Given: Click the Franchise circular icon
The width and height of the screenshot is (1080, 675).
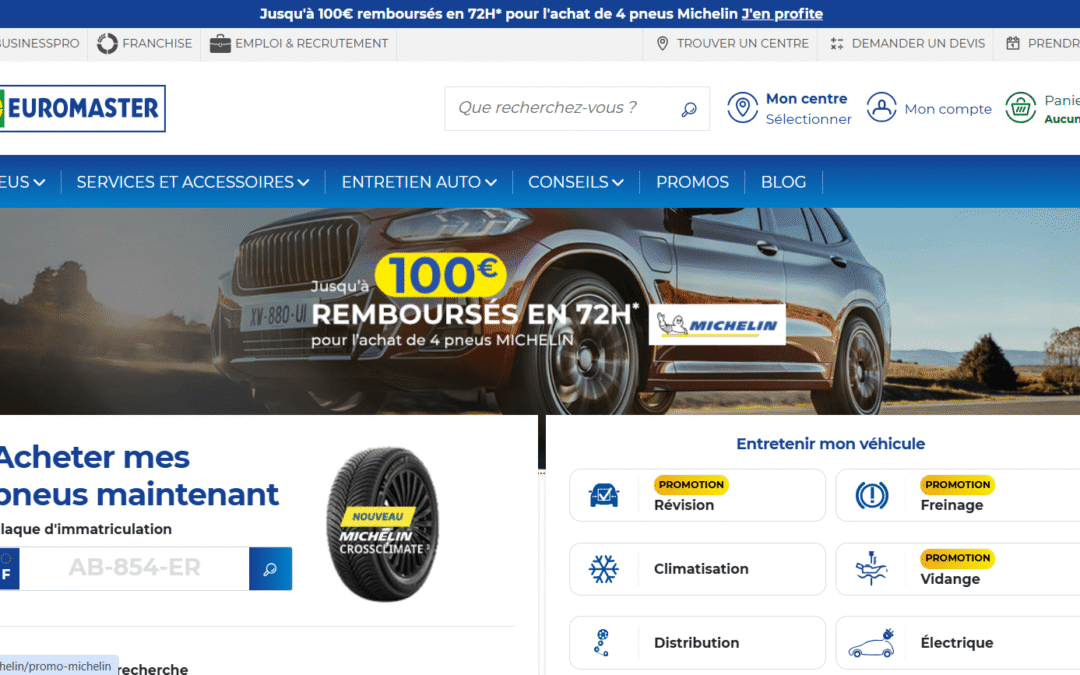Looking at the screenshot, I should tap(107, 43).
